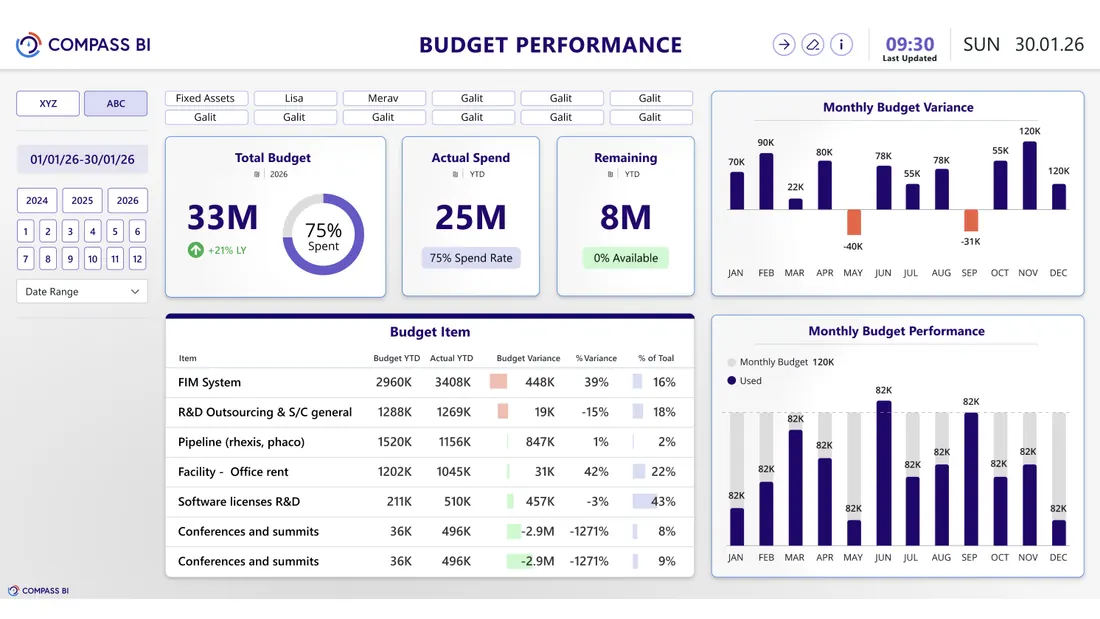Click the 01/01/26-30/01/26 date field

(82, 159)
